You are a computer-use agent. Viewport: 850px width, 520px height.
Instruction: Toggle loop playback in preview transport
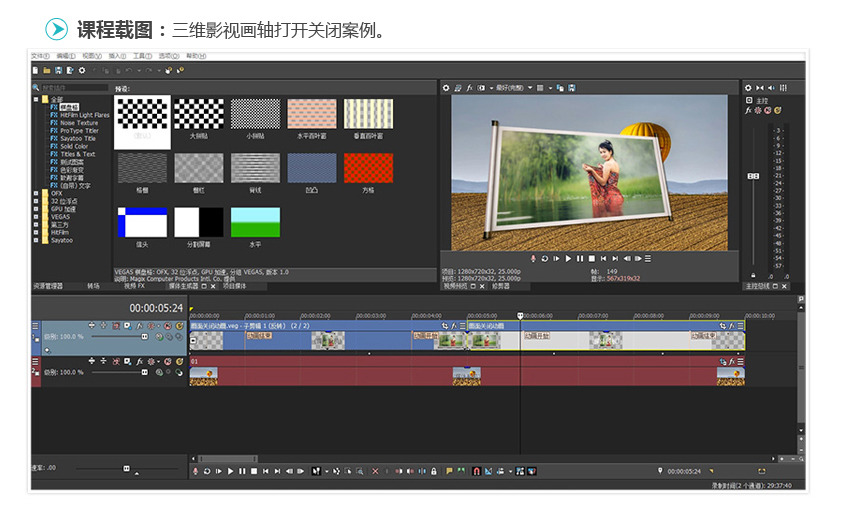pyautogui.click(x=545, y=259)
